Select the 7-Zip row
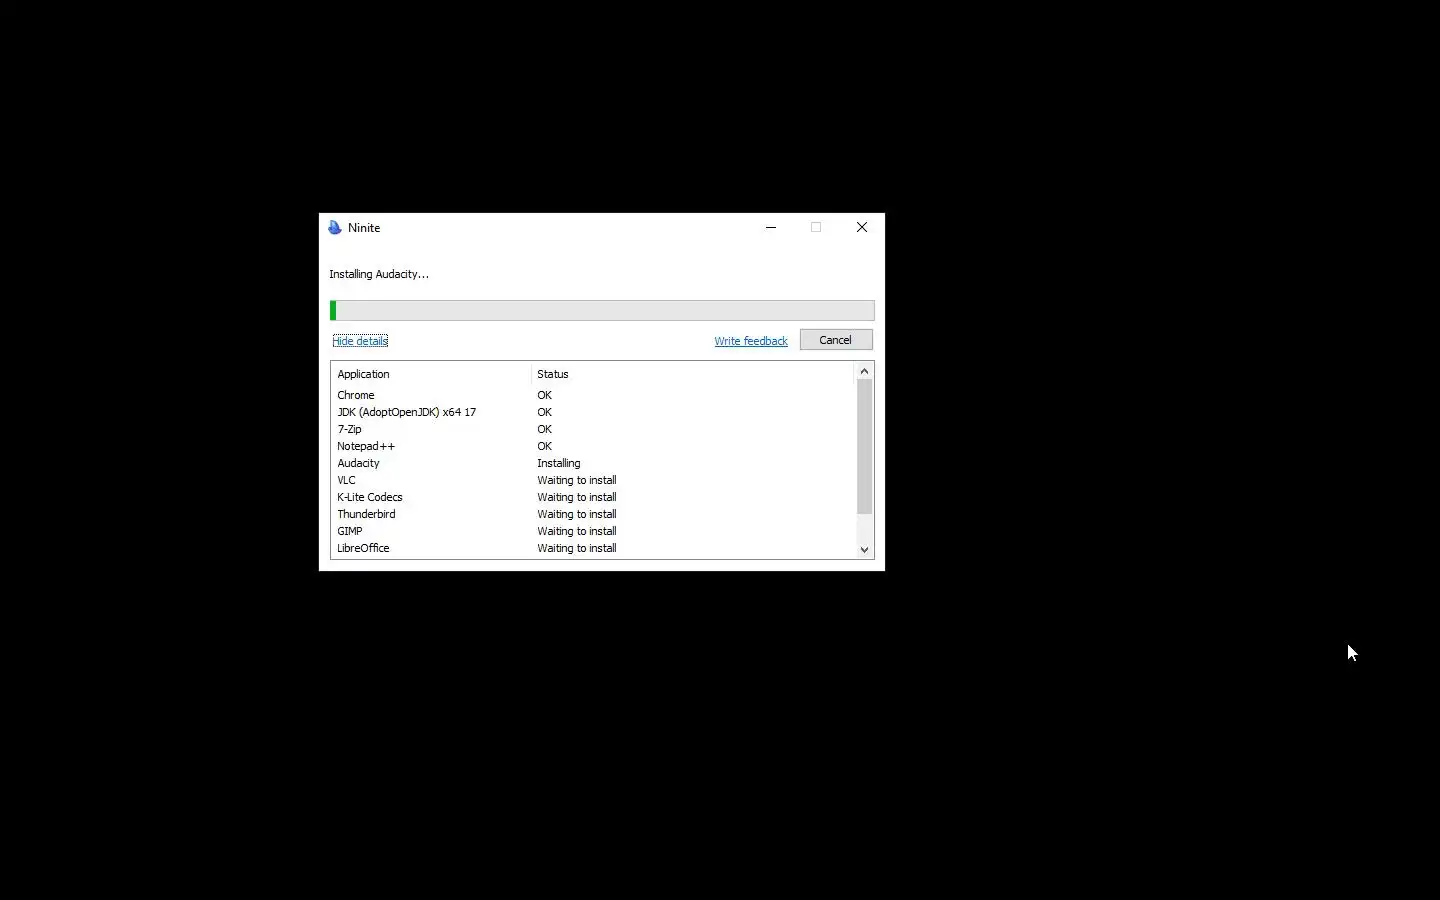The width and height of the screenshot is (1440, 900). click(x=594, y=429)
